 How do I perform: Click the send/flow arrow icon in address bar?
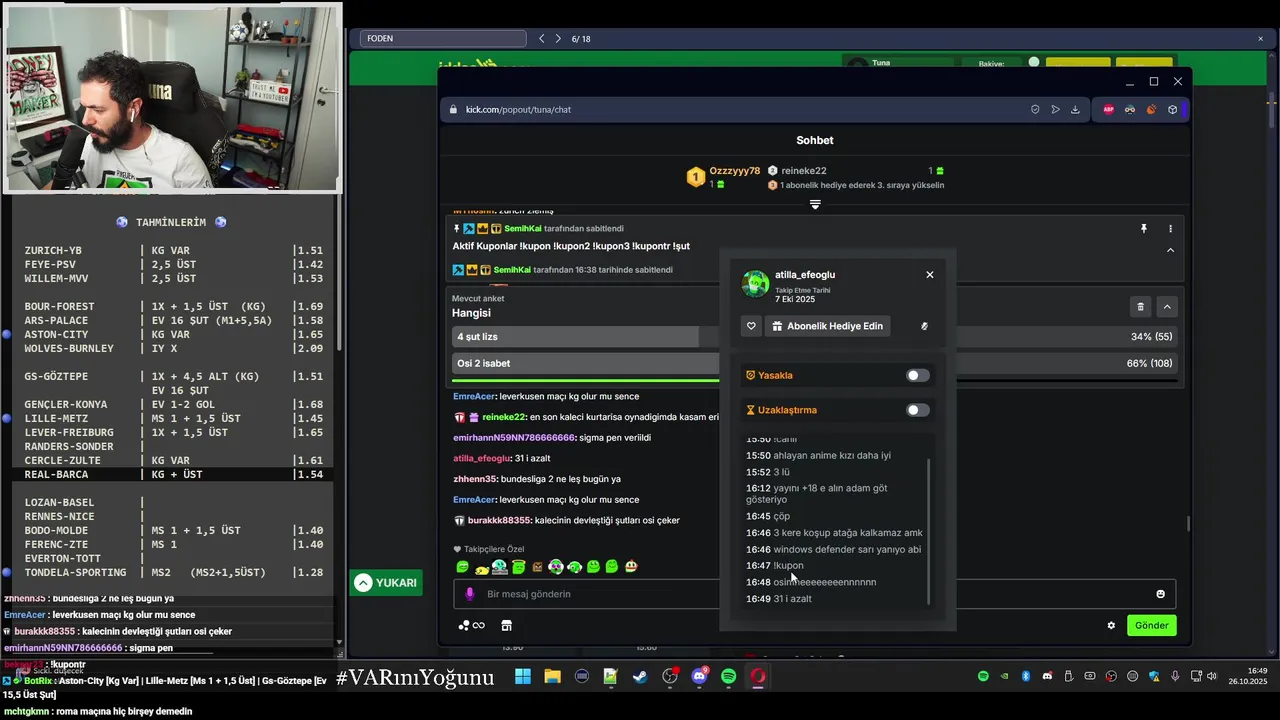1055,109
